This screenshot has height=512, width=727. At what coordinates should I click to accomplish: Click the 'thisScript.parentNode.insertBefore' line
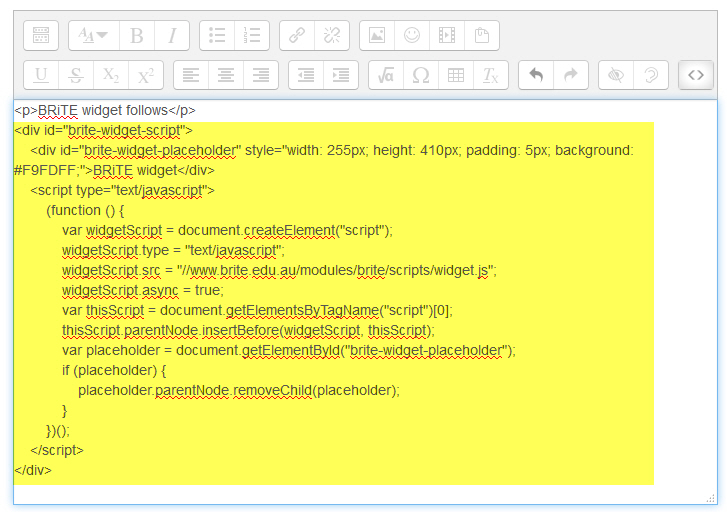(x=249, y=330)
